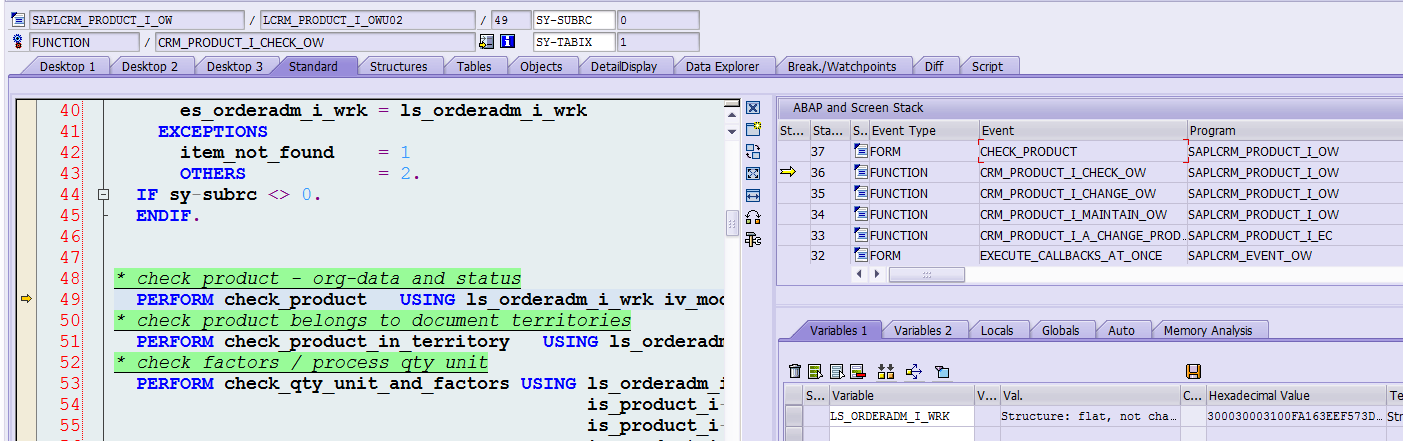Click SAPLCRM_EVENT_OW program cell
This screenshot has width=1403, height=441.
1294,256
